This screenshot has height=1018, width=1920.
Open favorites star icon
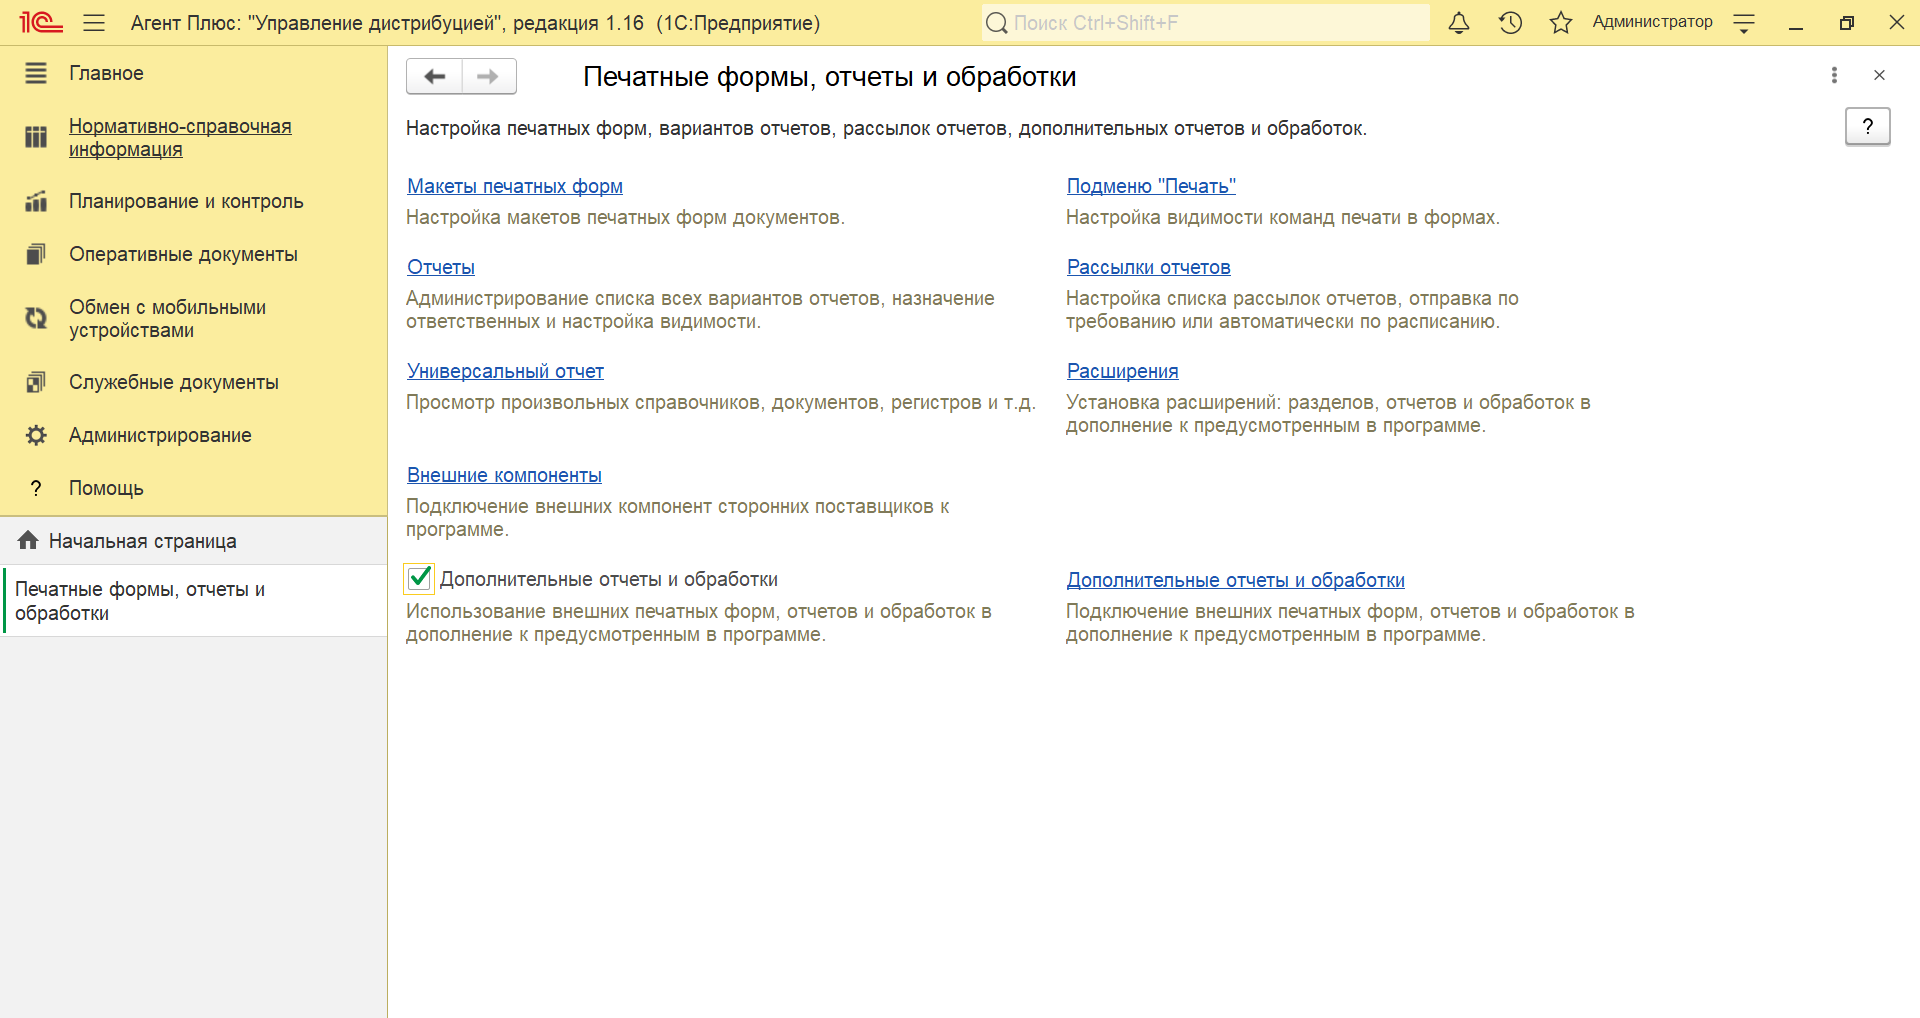pyautogui.click(x=1561, y=22)
